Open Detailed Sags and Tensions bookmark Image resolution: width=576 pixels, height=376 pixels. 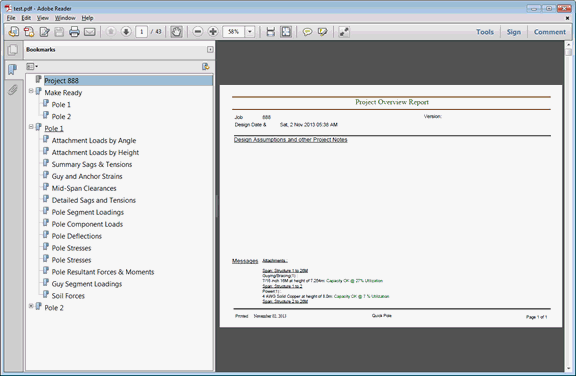(x=94, y=200)
